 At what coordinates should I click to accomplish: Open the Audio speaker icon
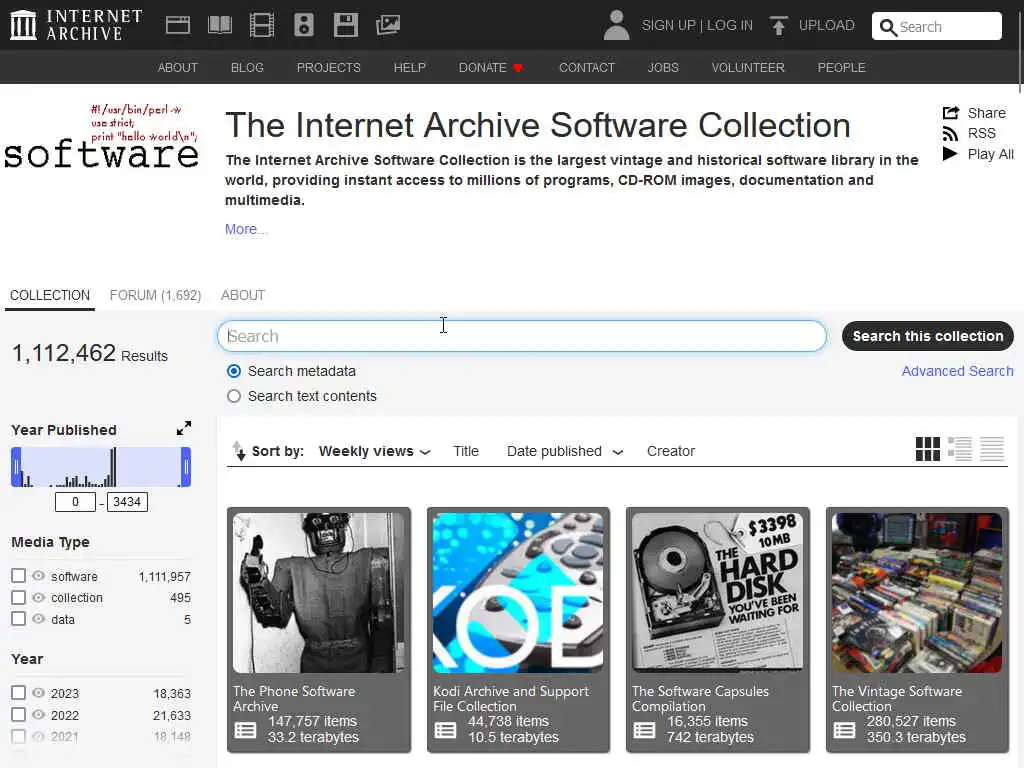304,25
